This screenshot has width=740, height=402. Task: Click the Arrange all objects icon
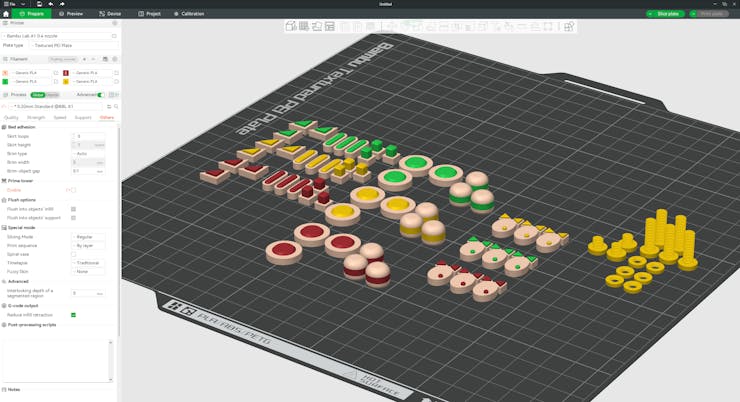[x=329, y=26]
